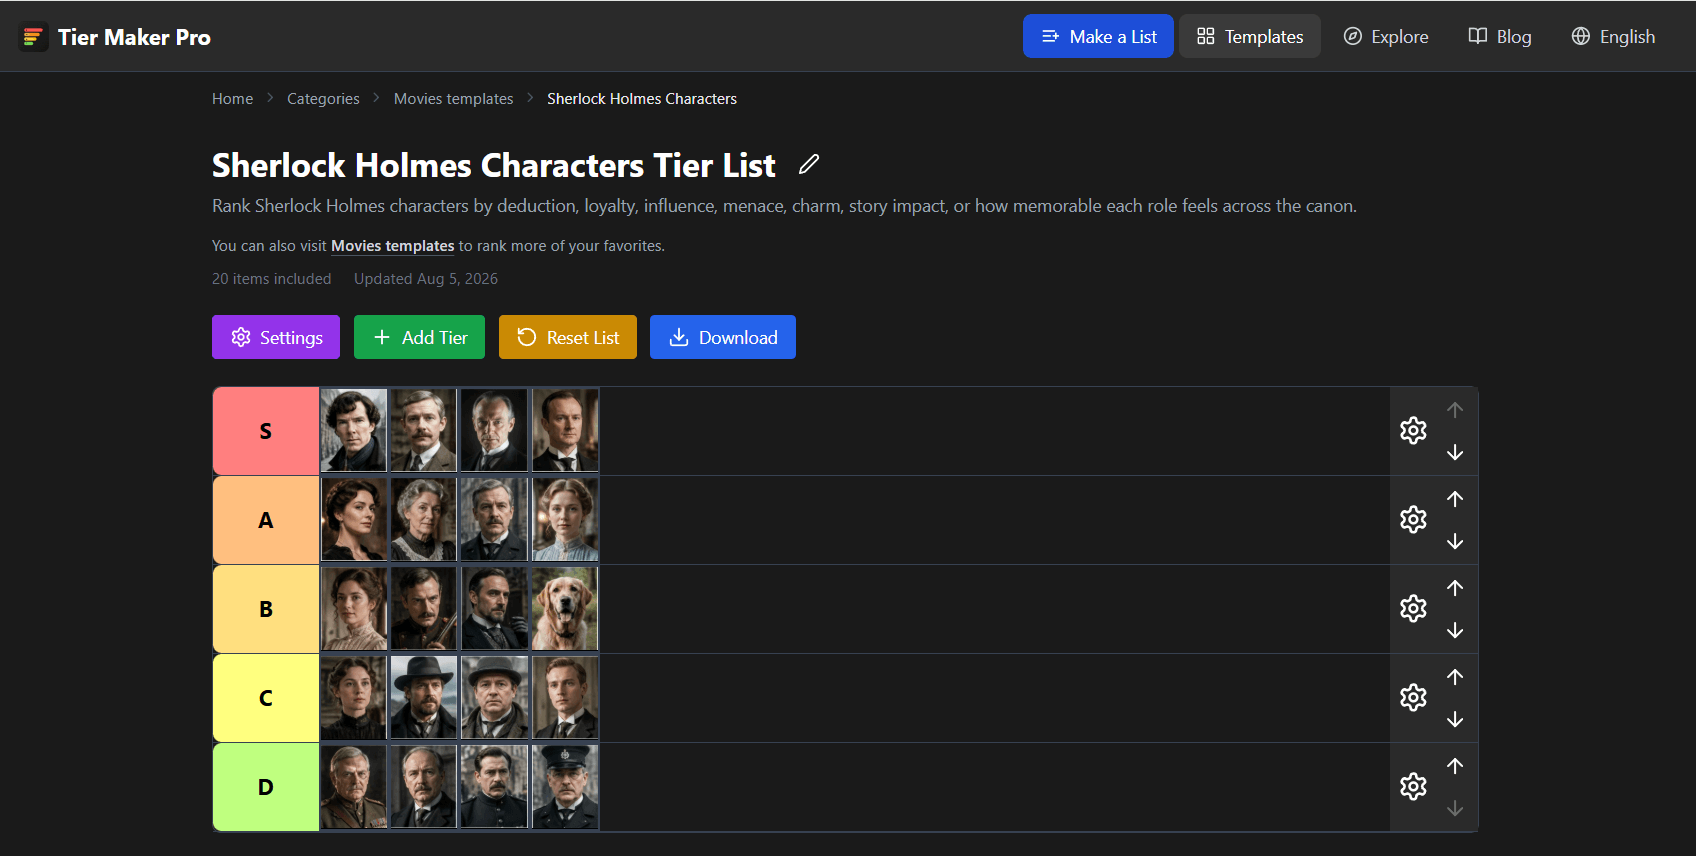
Task: Select second S tier portrait, mustached man
Action: point(424,430)
